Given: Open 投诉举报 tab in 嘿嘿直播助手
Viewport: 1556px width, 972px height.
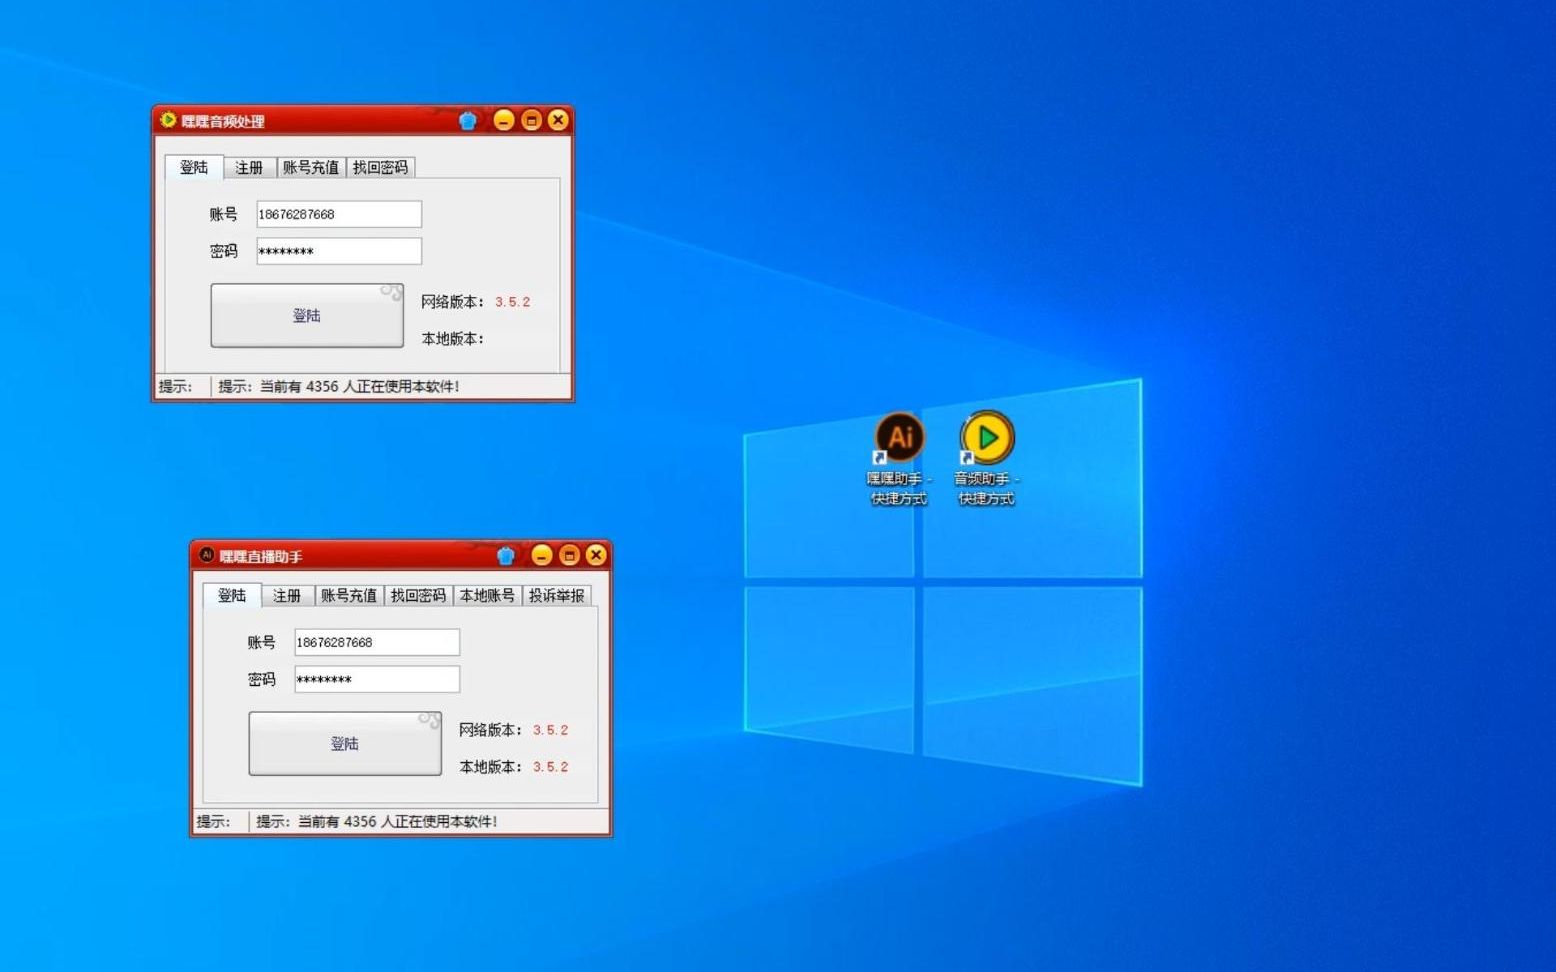Looking at the screenshot, I should tap(556, 596).
